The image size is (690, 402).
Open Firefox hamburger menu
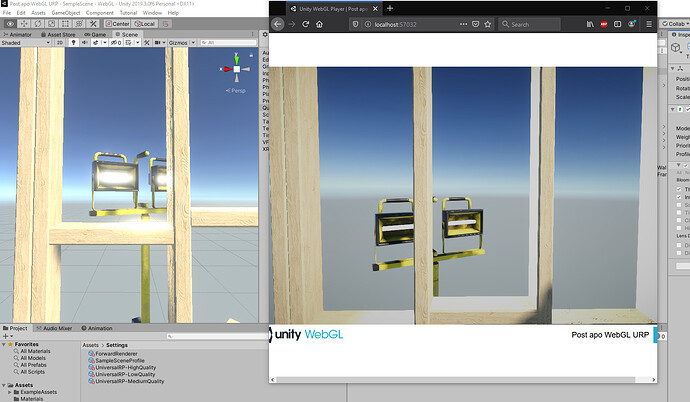click(649, 24)
